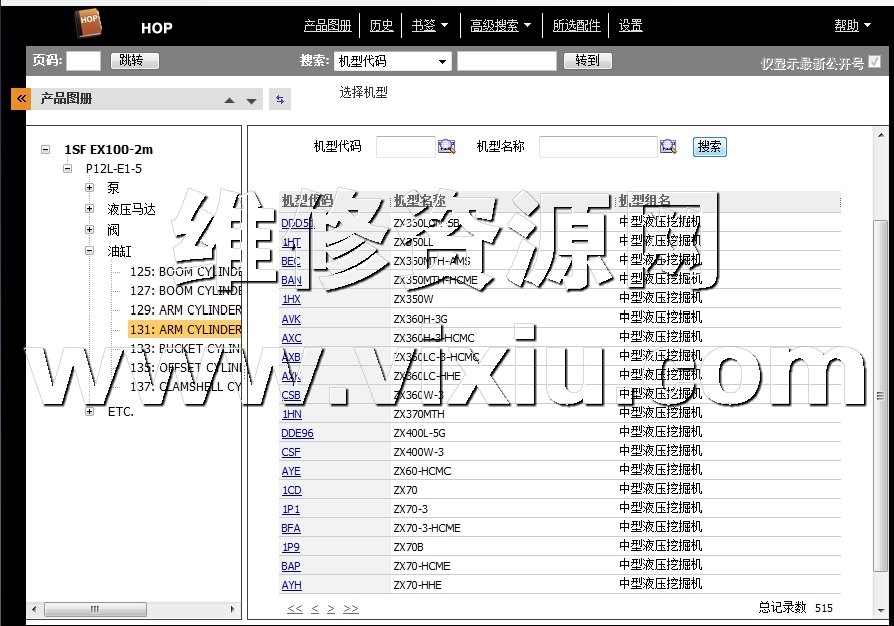The width and height of the screenshot is (894, 626).
Task: Click lookup icon next to 机型名称 field
Action: coord(668,147)
